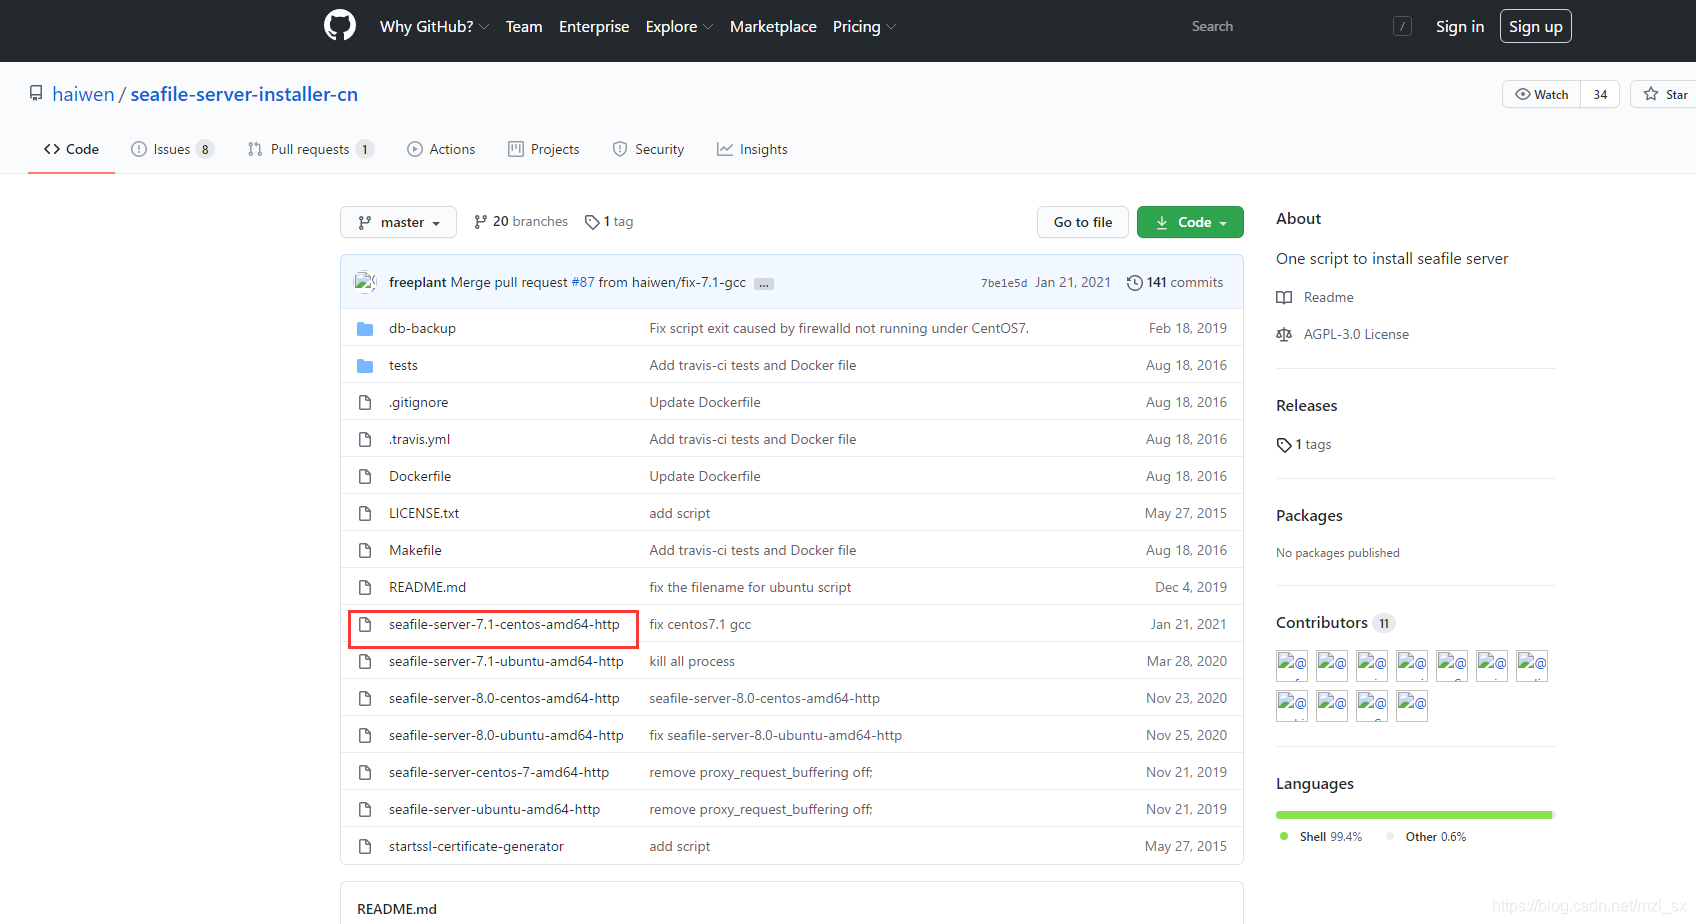Switch to the Pull requests tab

(310, 149)
